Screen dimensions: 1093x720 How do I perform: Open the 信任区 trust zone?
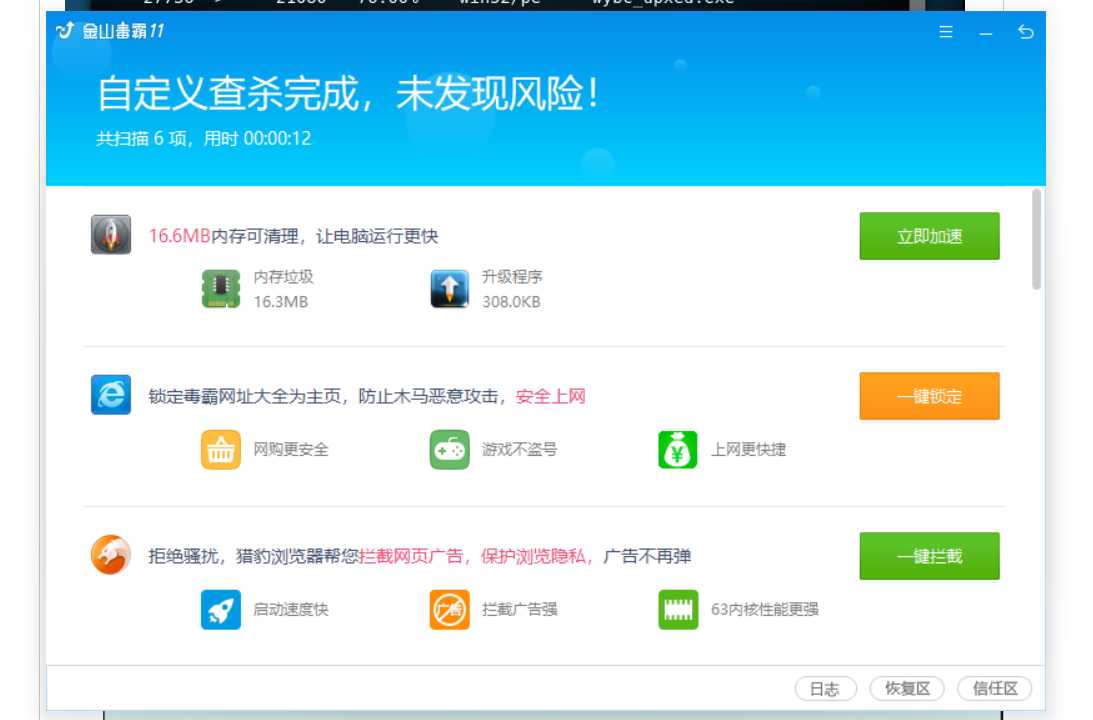pyautogui.click(x=995, y=689)
